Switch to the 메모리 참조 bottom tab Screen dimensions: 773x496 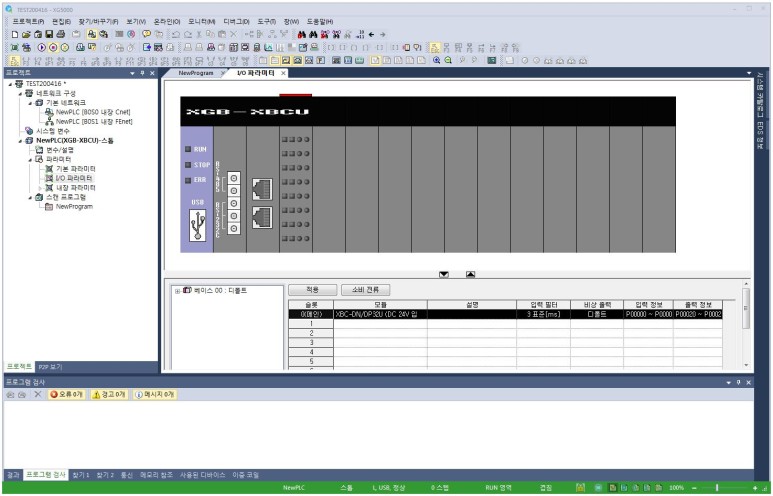pos(156,475)
